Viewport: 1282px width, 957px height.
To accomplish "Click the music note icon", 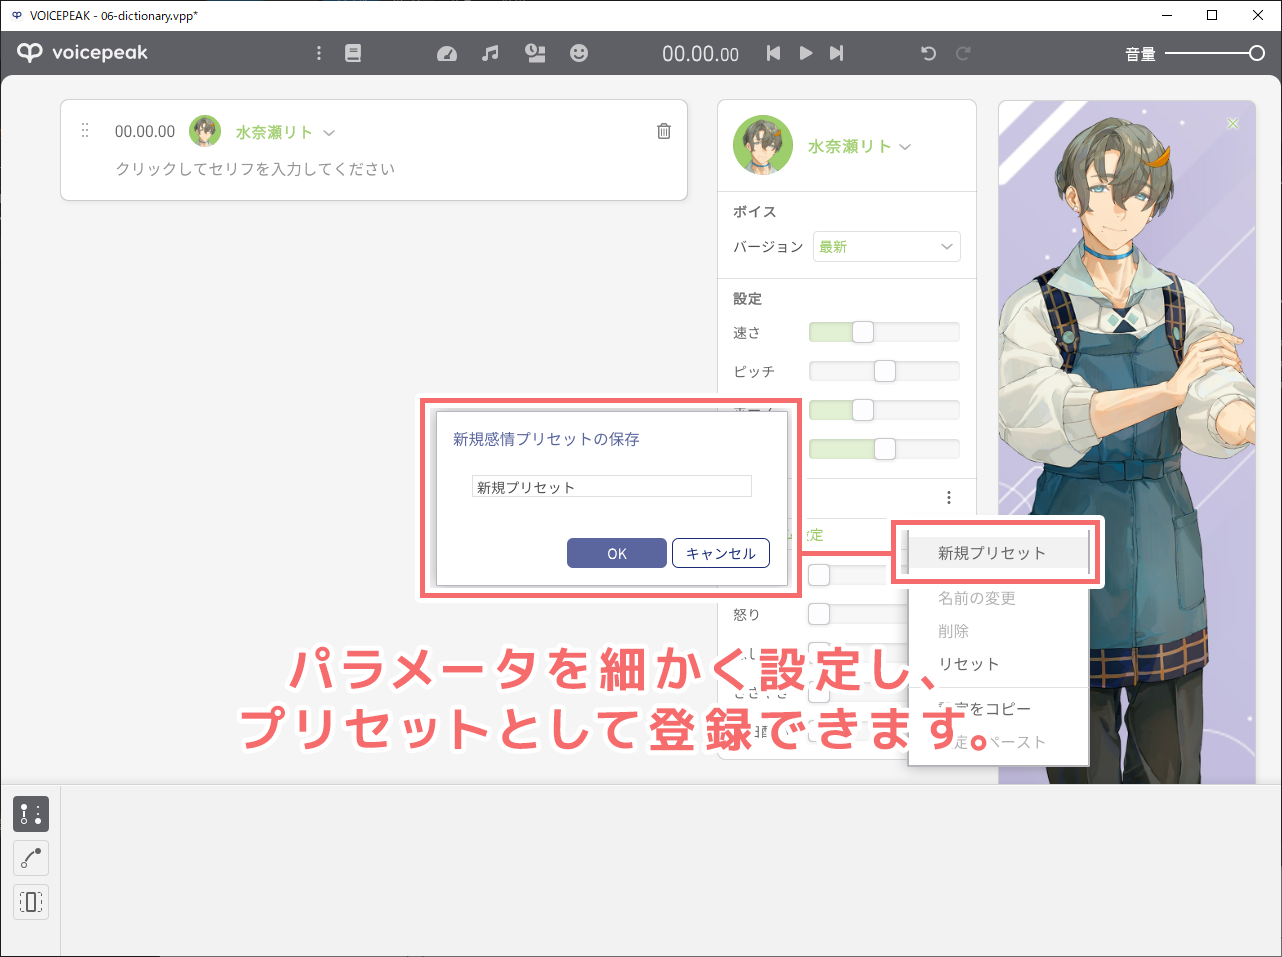I will (x=490, y=53).
